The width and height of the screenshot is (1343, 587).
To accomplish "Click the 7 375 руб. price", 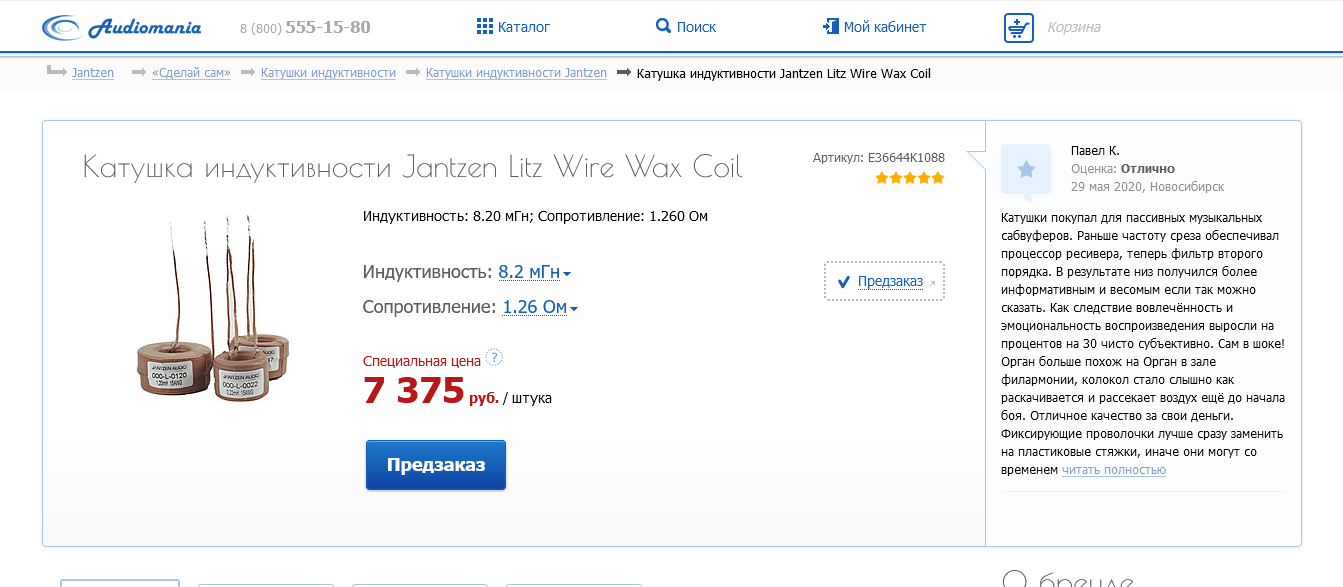I will pos(431,391).
